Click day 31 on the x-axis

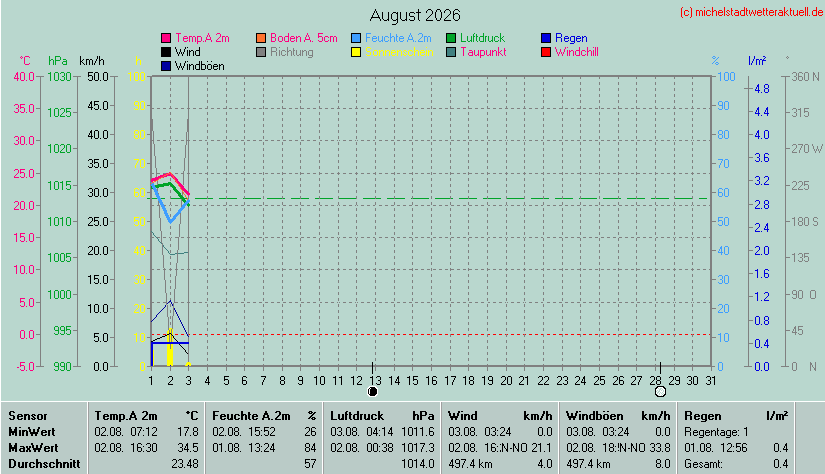pos(711,380)
